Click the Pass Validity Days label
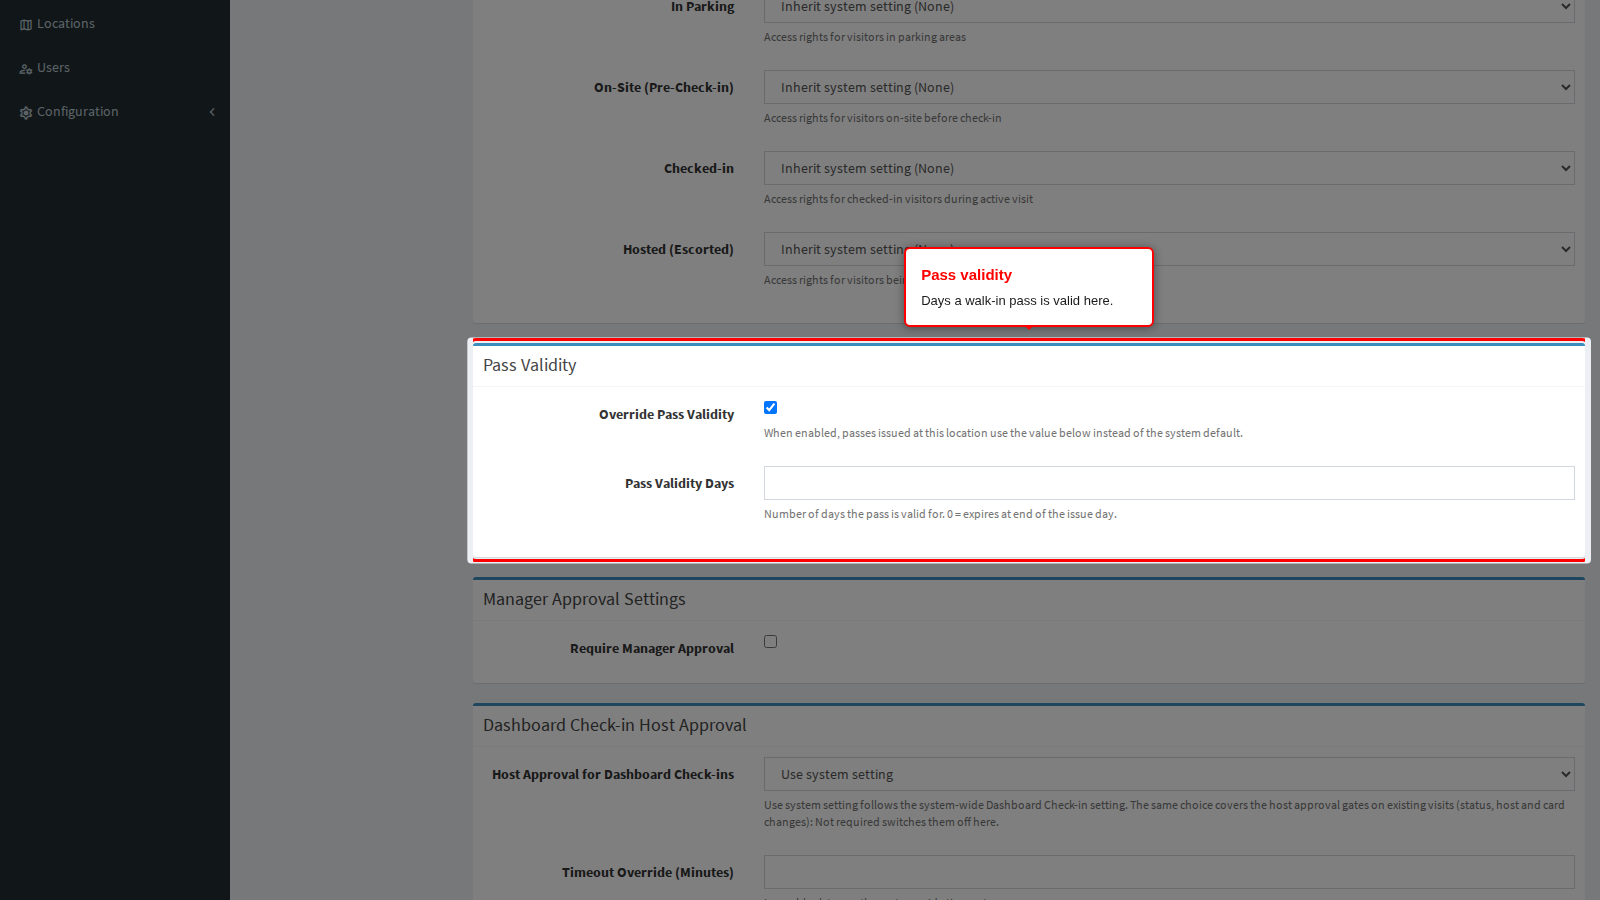The height and width of the screenshot is (900, 1600). [x=679, y=483]
